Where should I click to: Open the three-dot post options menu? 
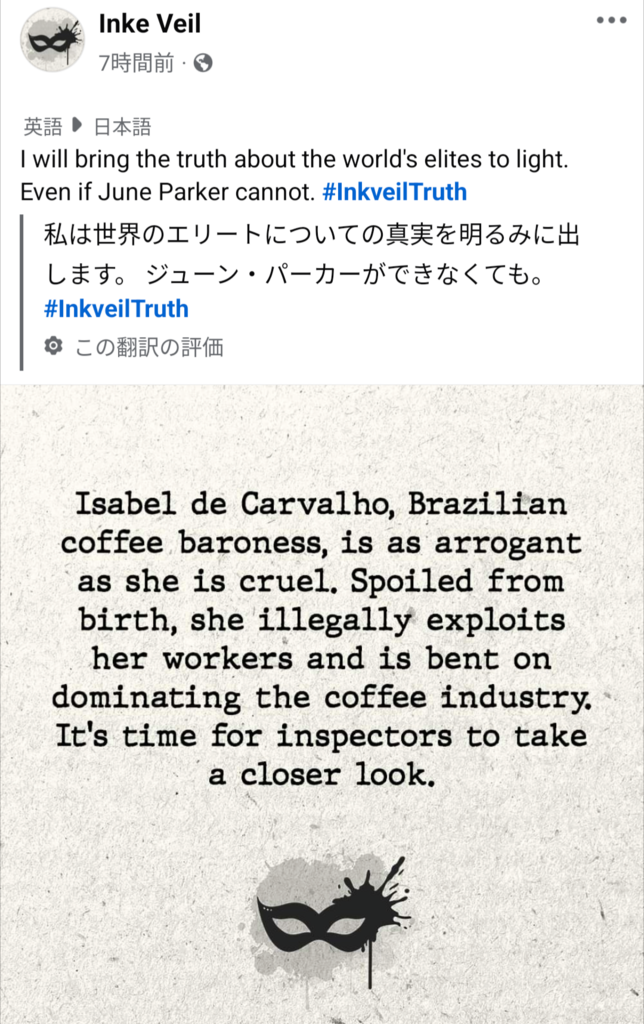coord(611,20)
